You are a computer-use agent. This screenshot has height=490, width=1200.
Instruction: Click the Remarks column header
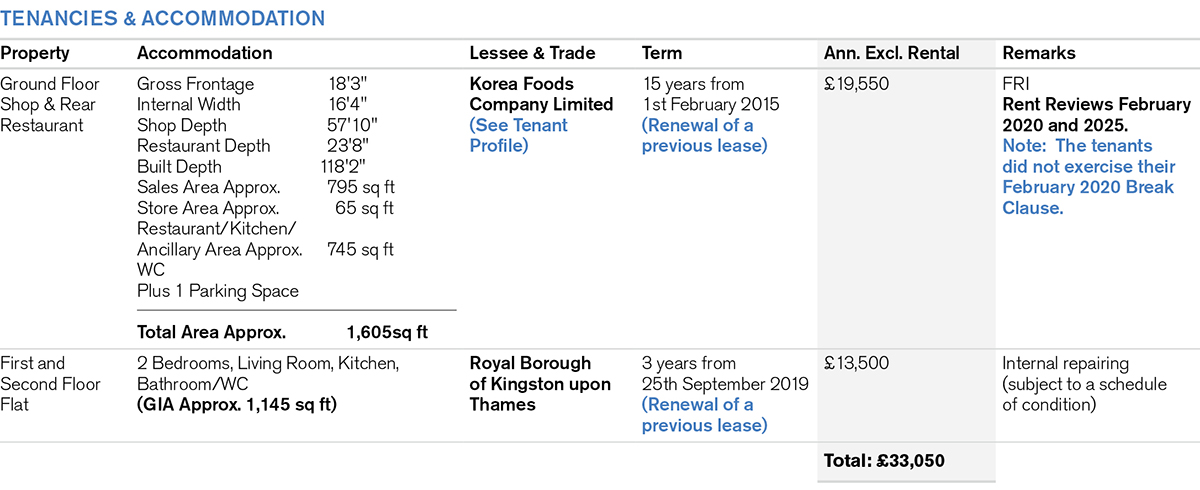tap(1040, 54)
